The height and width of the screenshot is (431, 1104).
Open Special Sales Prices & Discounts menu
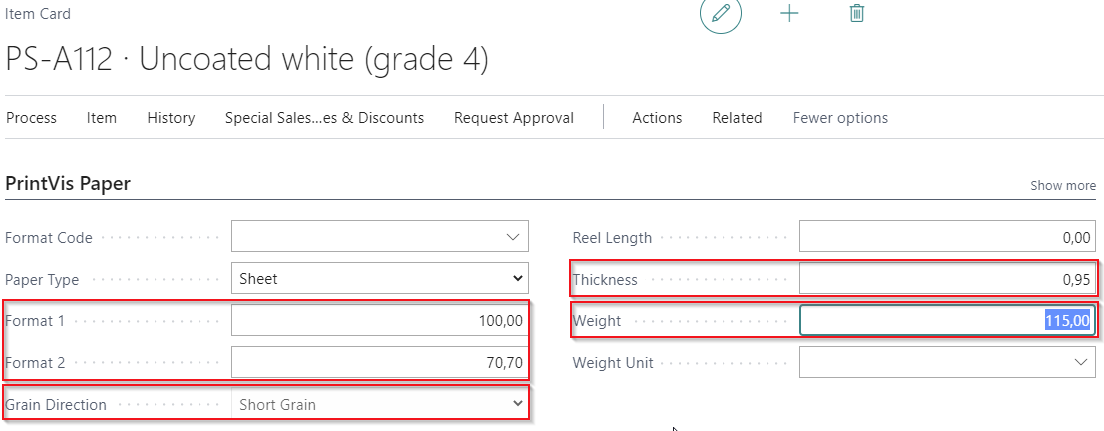[324, 118]
